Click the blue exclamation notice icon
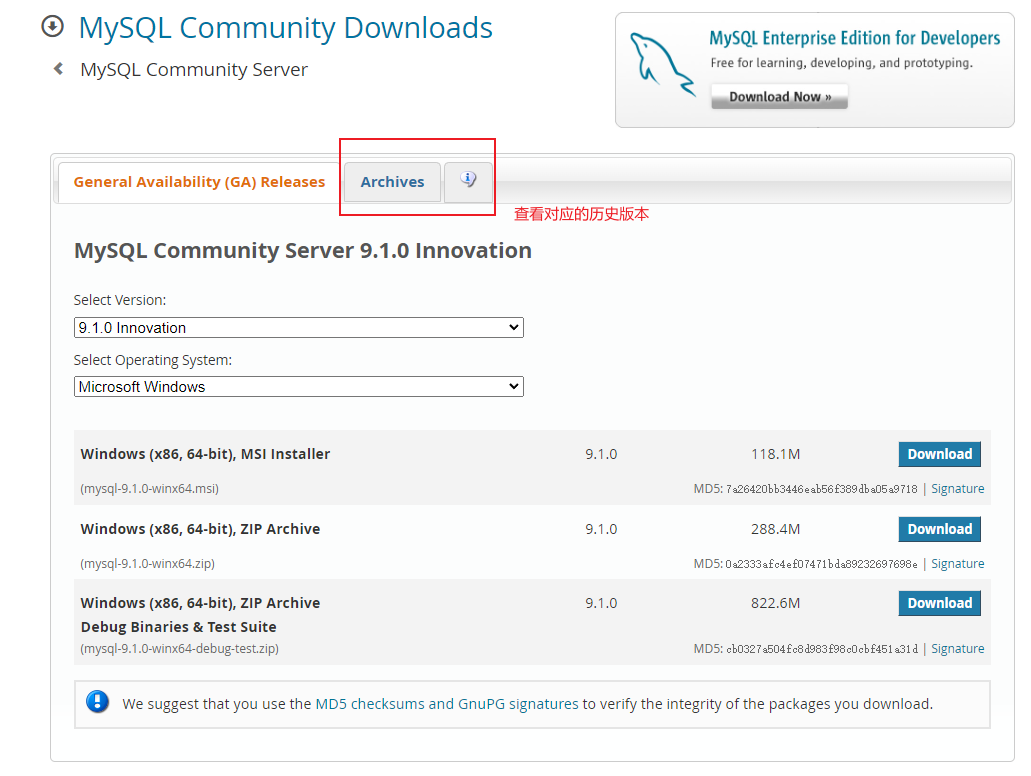The width and height of the screenshot is (1031, 776). click(x=97, y=702)
